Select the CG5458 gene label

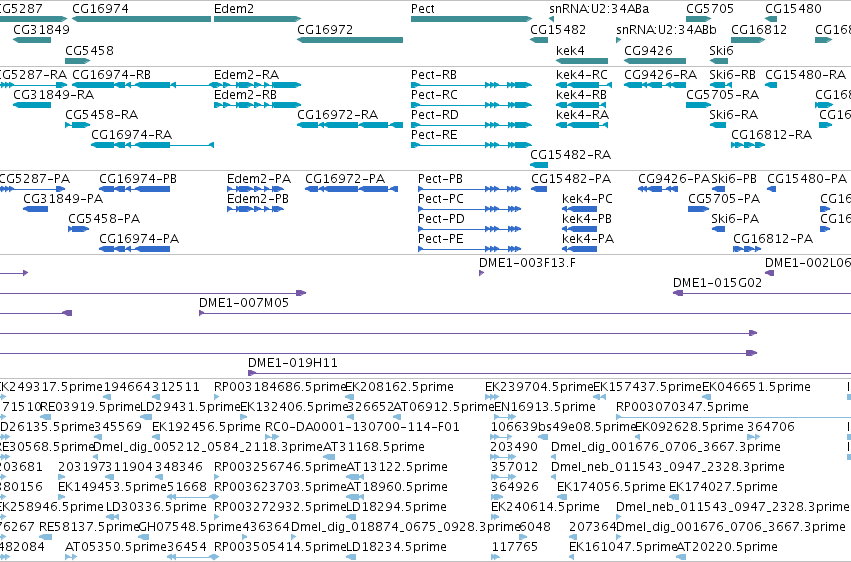[x=90, y=50]
